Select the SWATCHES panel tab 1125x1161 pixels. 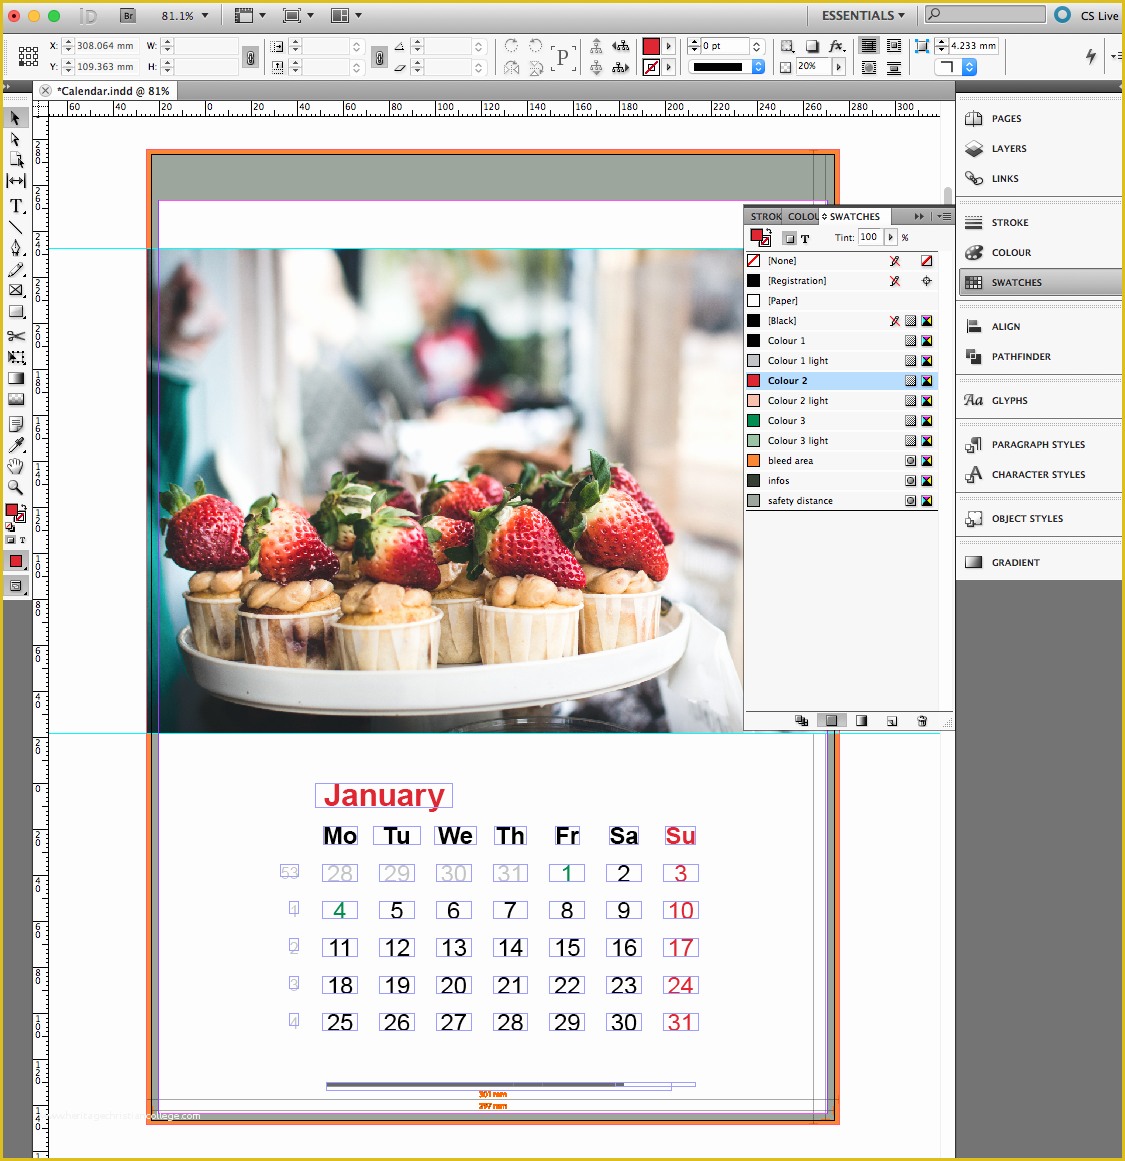pos(855,216)
